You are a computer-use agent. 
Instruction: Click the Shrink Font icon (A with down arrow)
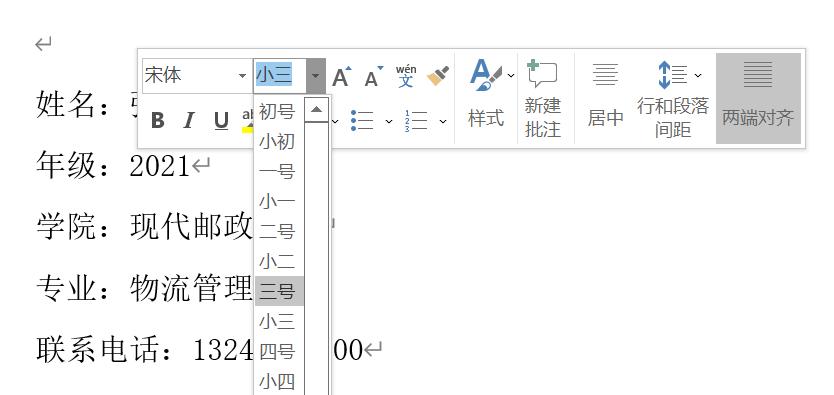[373, 77]
